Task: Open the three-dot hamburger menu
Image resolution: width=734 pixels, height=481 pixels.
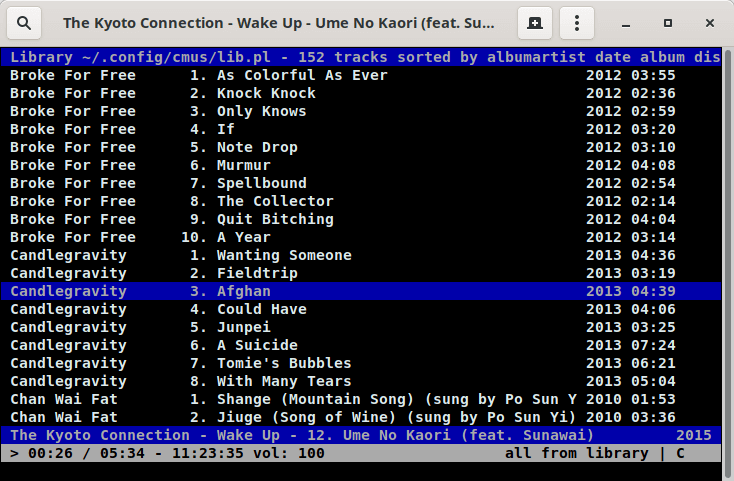Action: tap(577, 23)
